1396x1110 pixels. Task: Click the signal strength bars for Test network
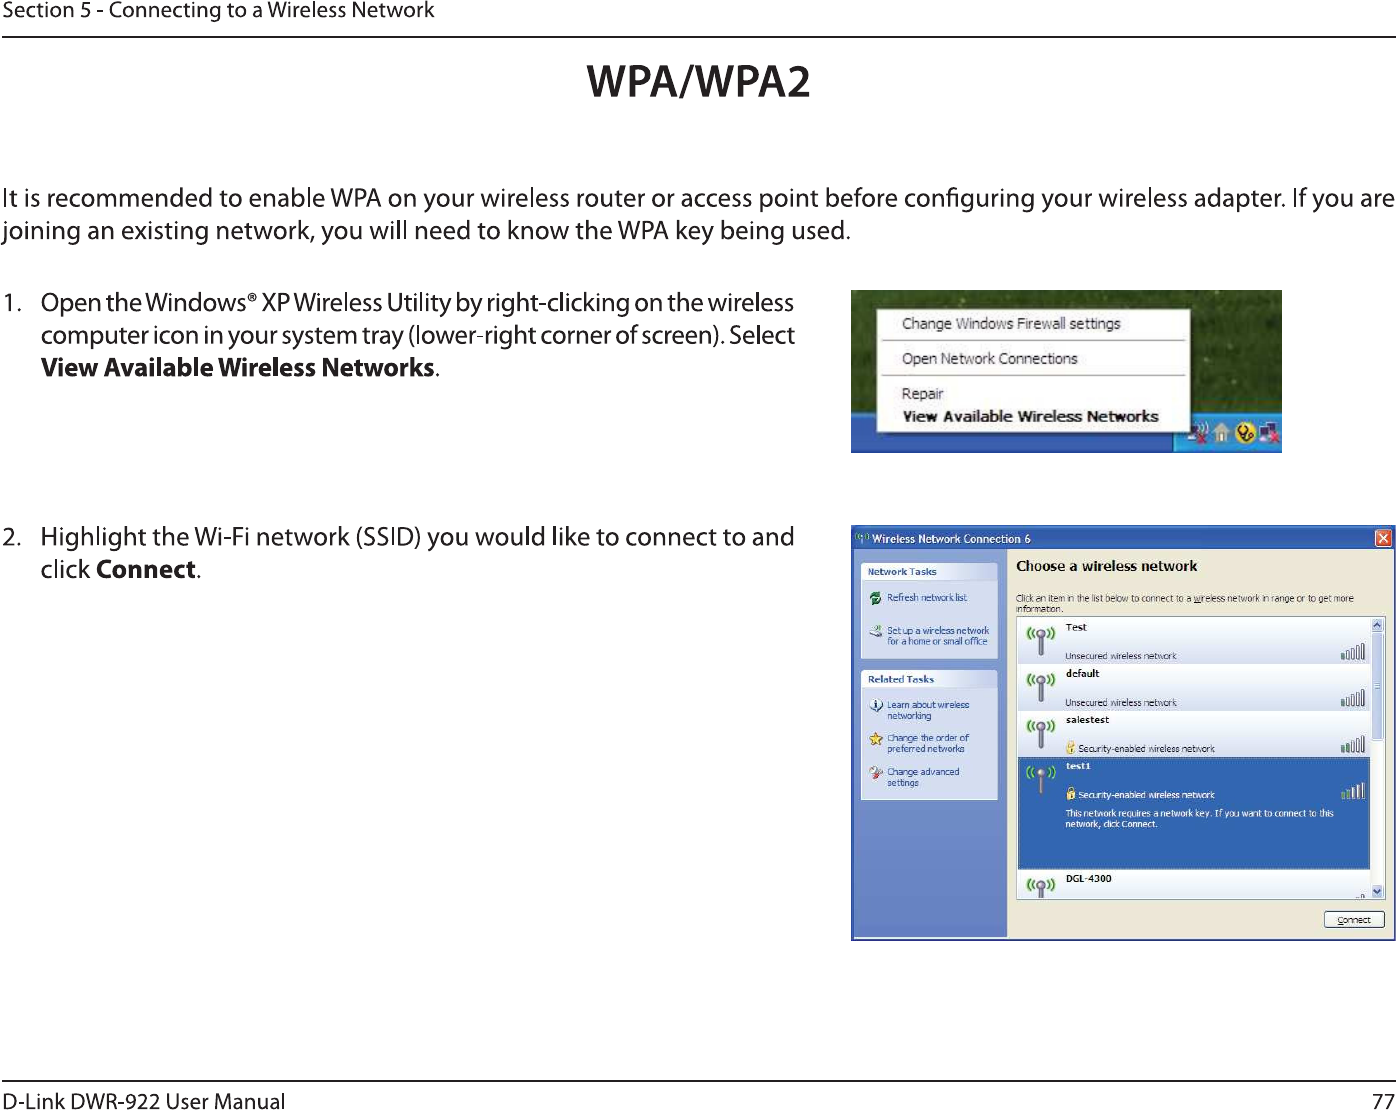click(1352, 653)
